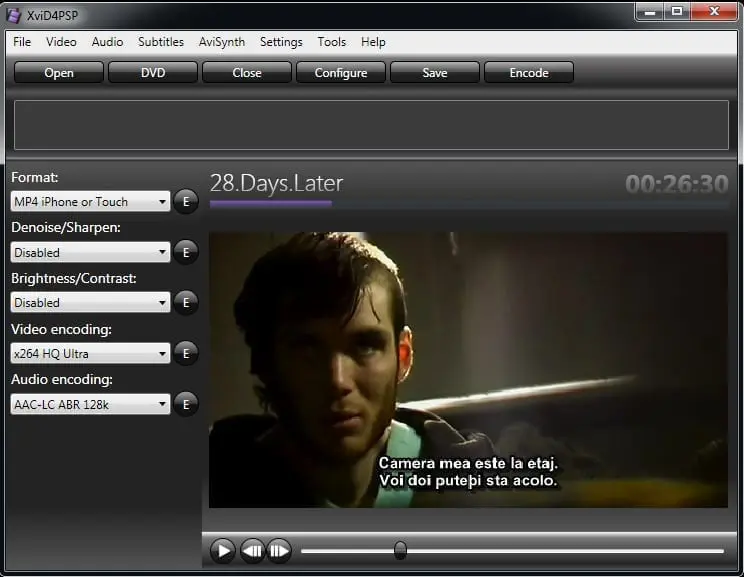
Task: Open the Tools menu
Action: (x=332, y=42)
